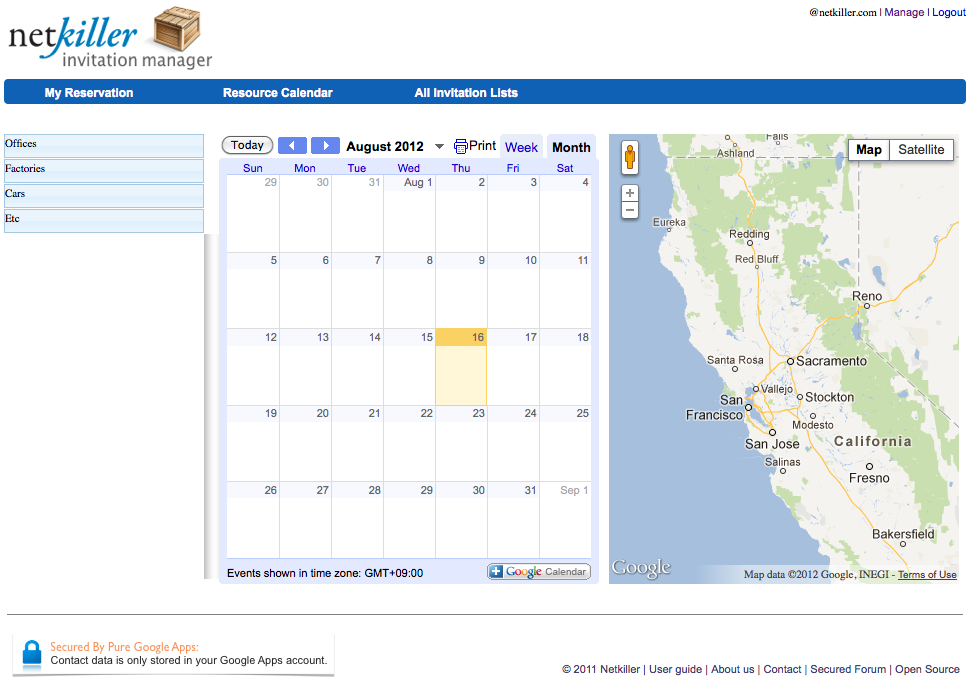Switch calendar to Month view
This screenshot has height=677, width=969.
click(x=571, y=147)
